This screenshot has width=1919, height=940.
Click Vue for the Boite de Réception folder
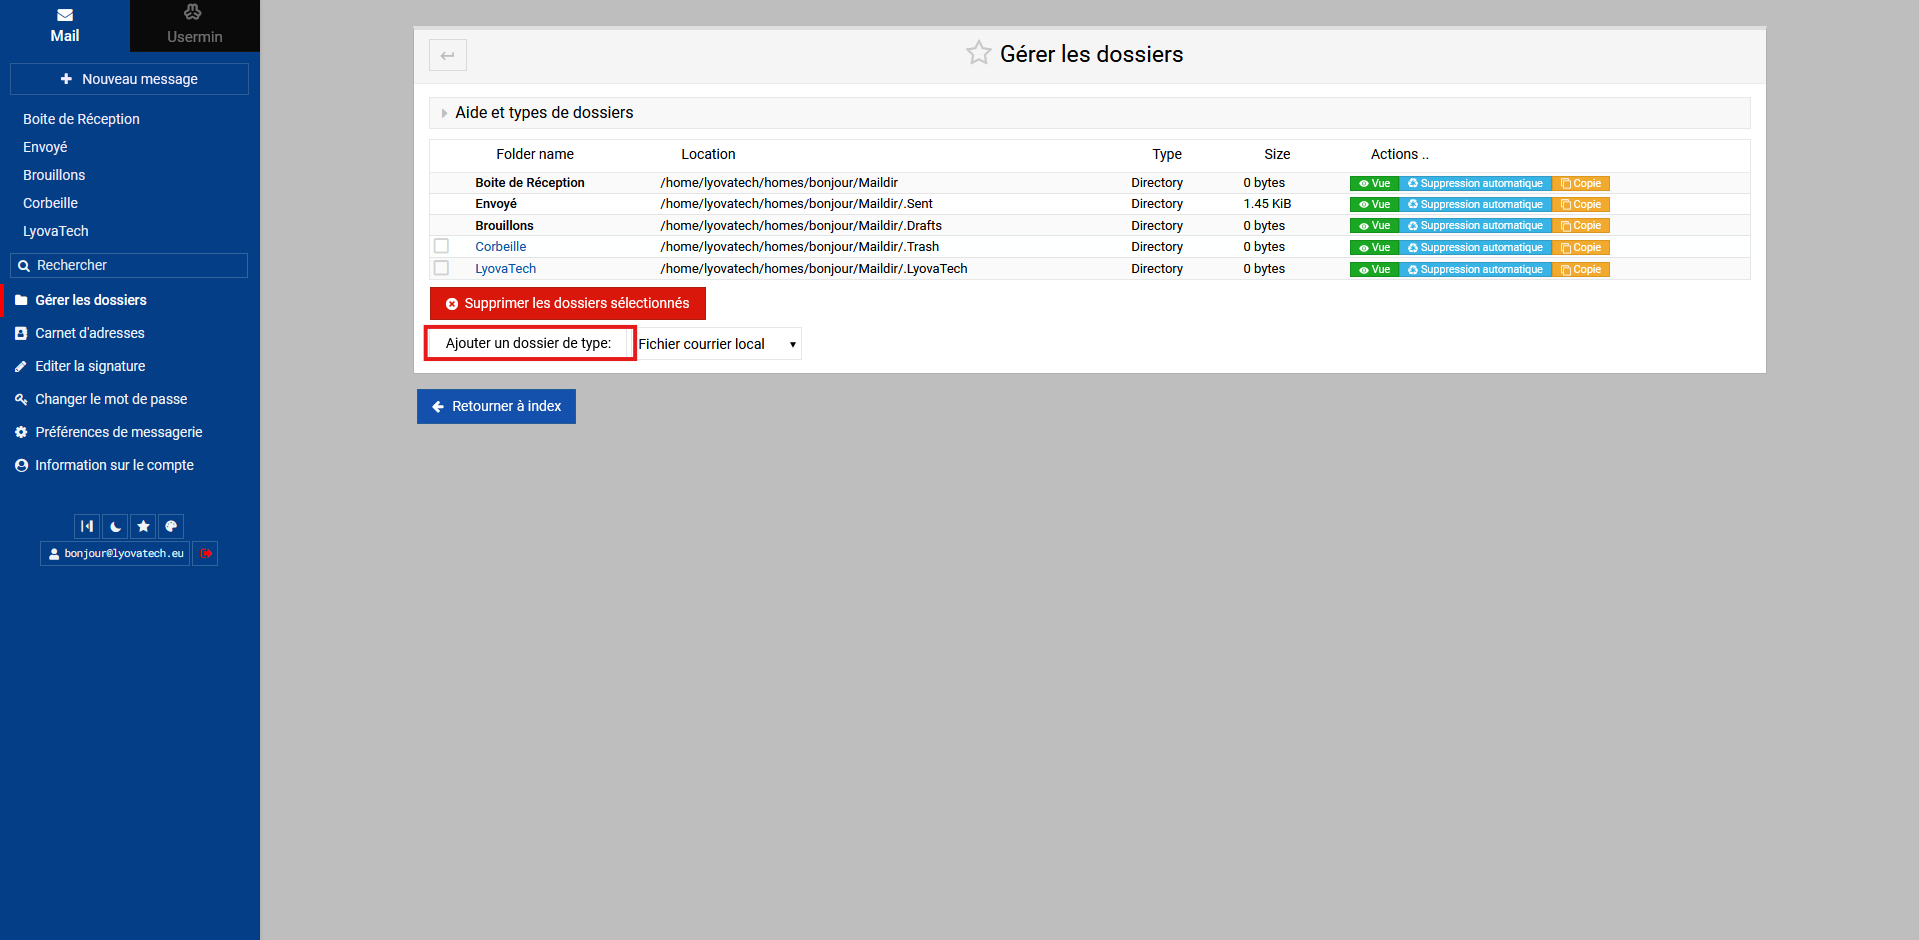click(x=1374, y=183)
